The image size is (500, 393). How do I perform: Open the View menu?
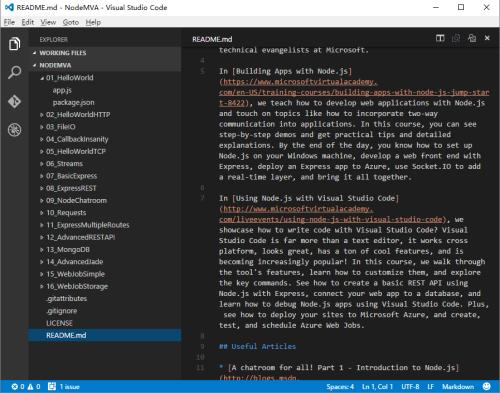(48, 22)
